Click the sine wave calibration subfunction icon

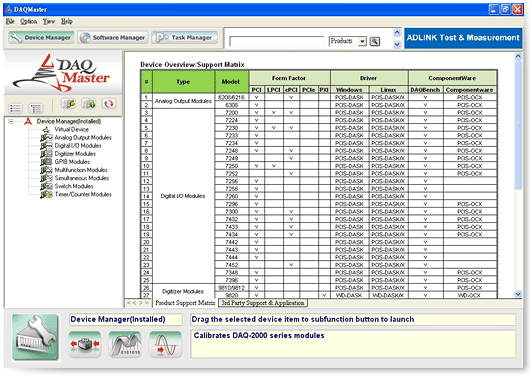[x=165, y=344]
